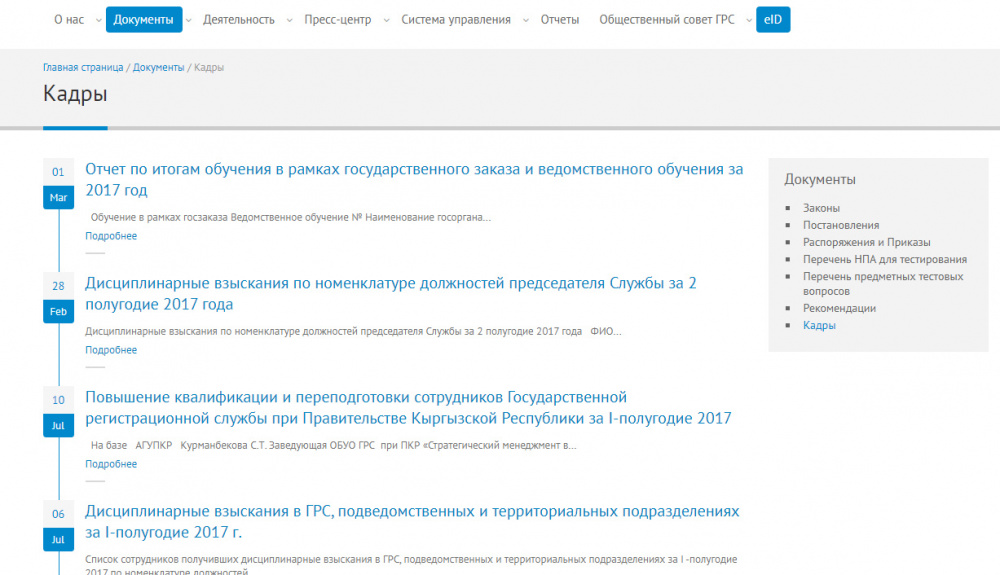Click the 10 Jul date badge
1000x575 pixels.
58,412
